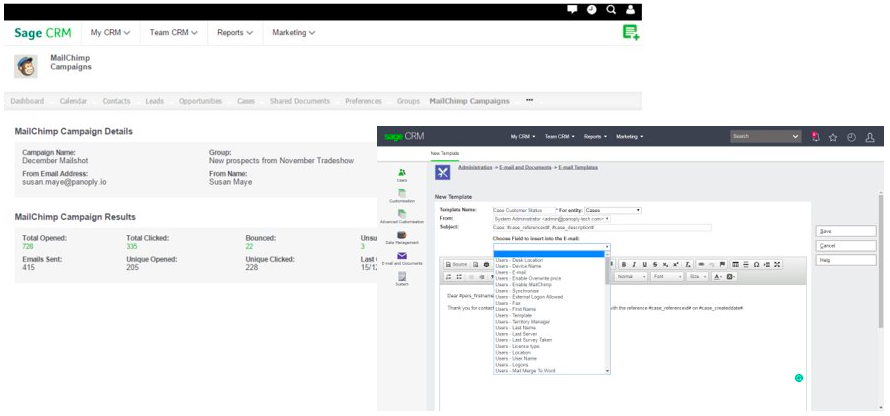Maximize the editor with the expand icon
The height and width of the screenshot is (416, 890).
[x=777, y=264]
